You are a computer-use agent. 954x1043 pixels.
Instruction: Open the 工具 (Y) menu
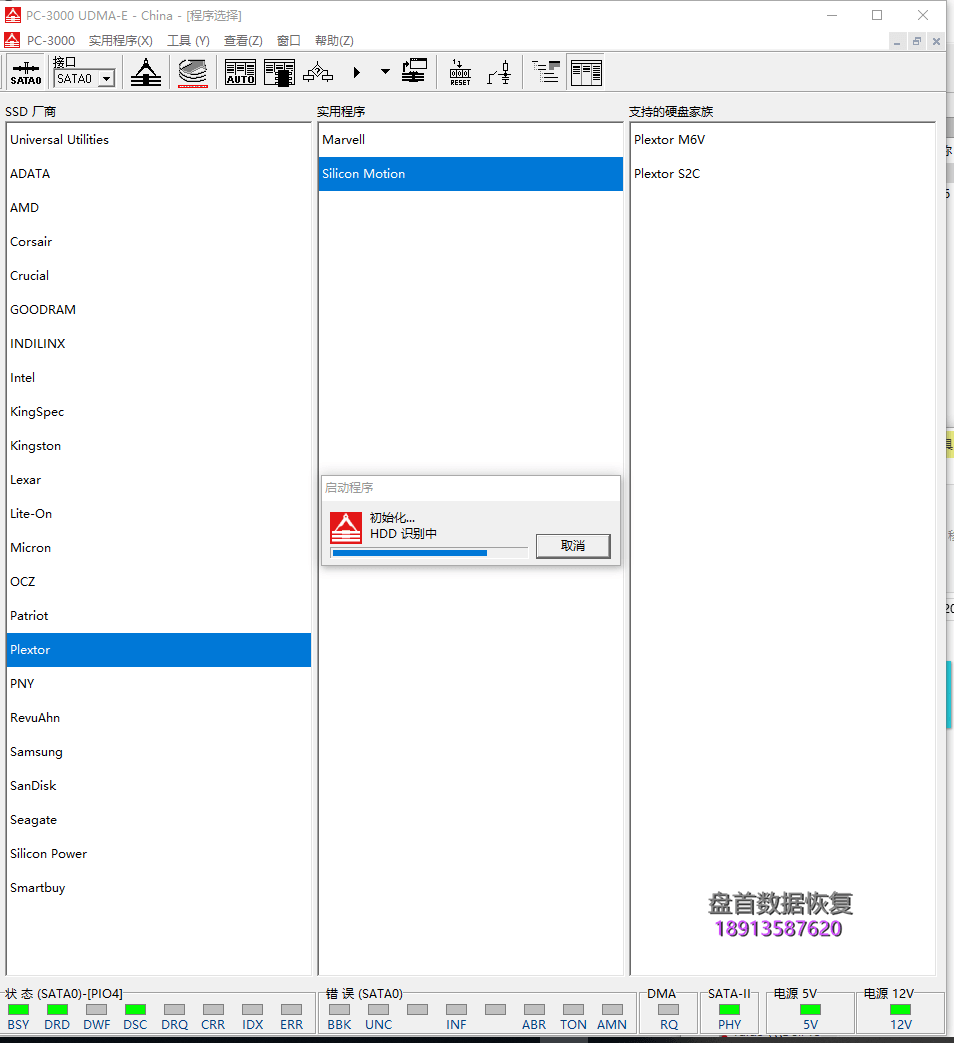pos(188,41)
